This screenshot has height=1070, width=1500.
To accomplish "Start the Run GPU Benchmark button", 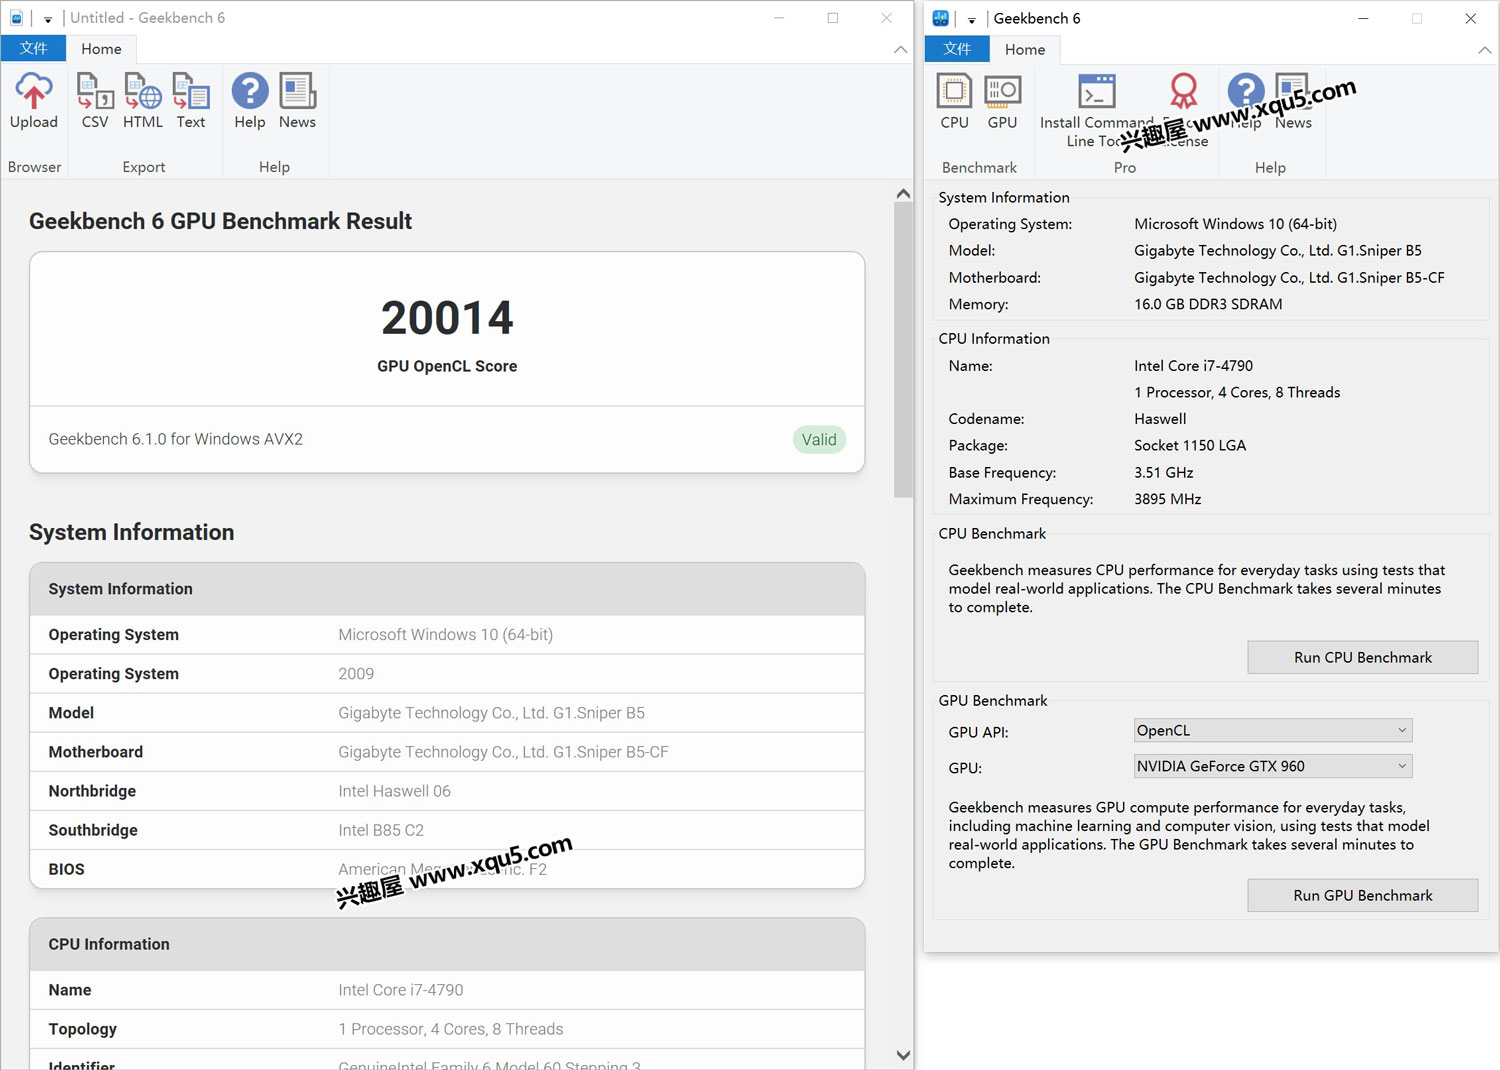I will (x=1362, y=896).
